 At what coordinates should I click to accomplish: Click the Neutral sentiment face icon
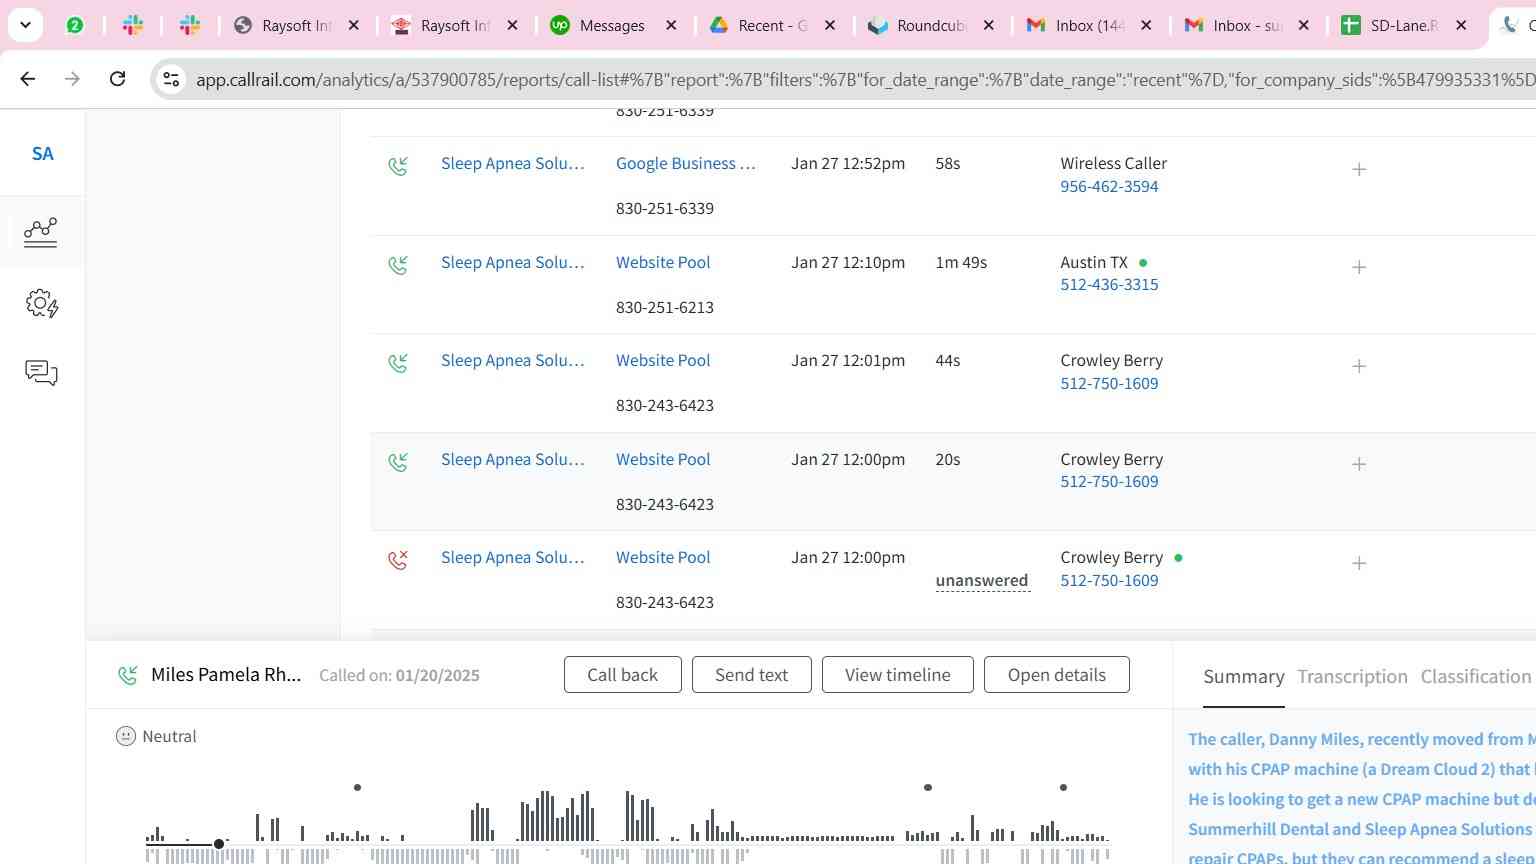126,736
